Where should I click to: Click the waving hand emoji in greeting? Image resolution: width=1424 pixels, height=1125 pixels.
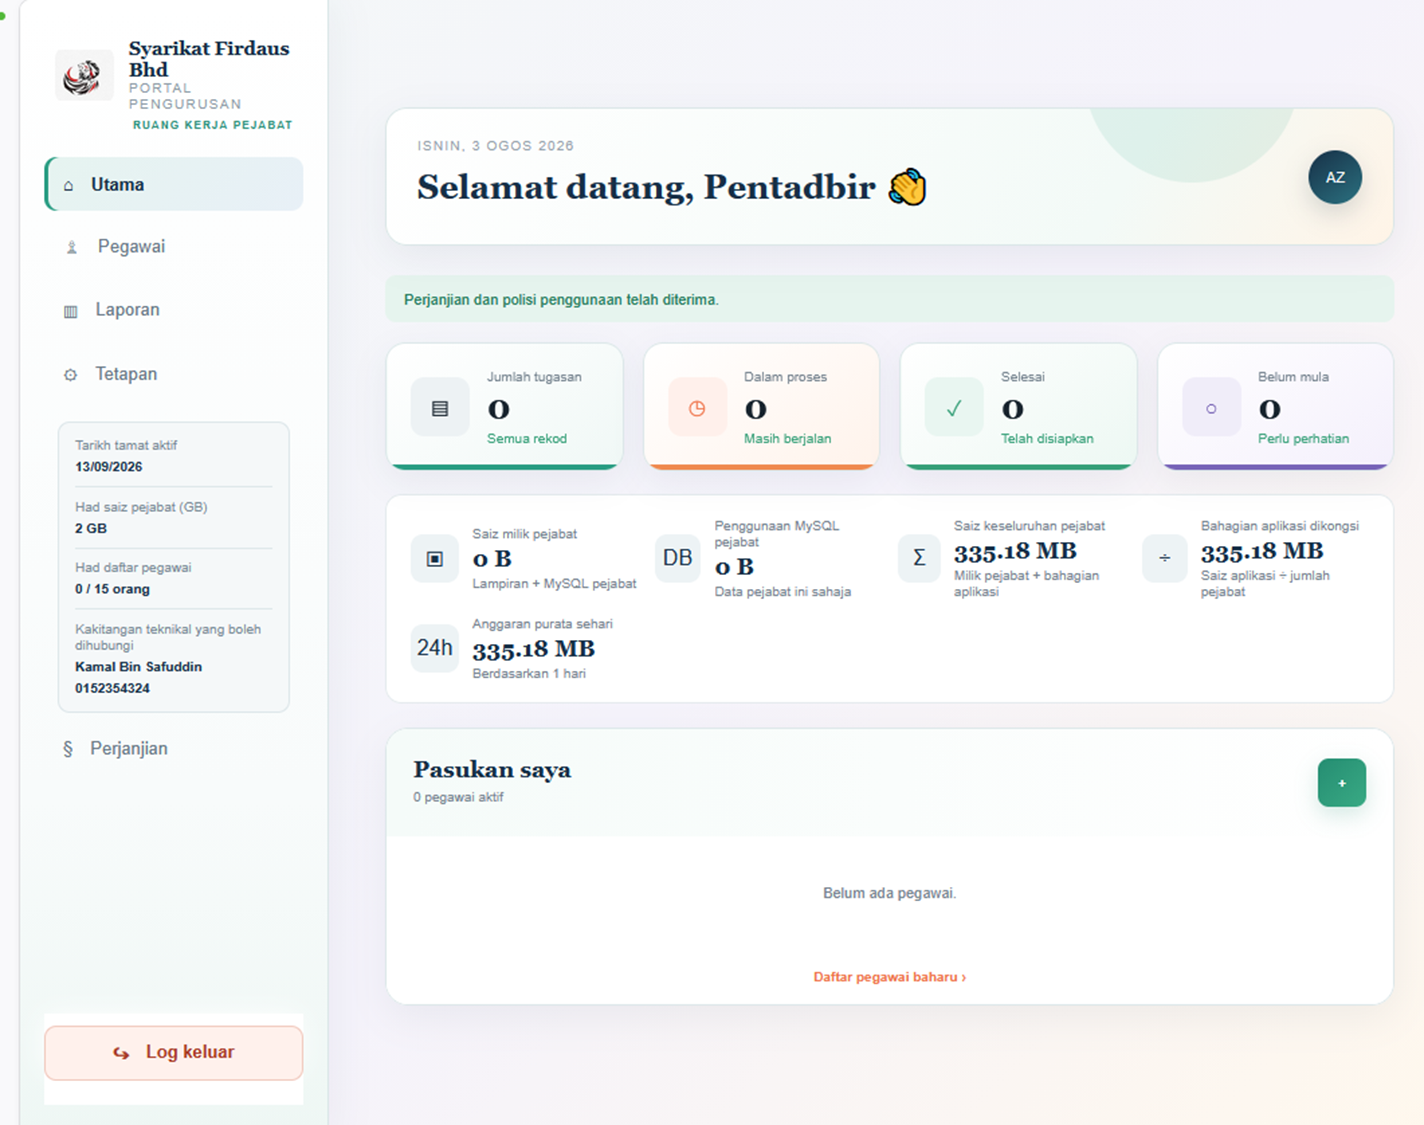coord(908,187)
